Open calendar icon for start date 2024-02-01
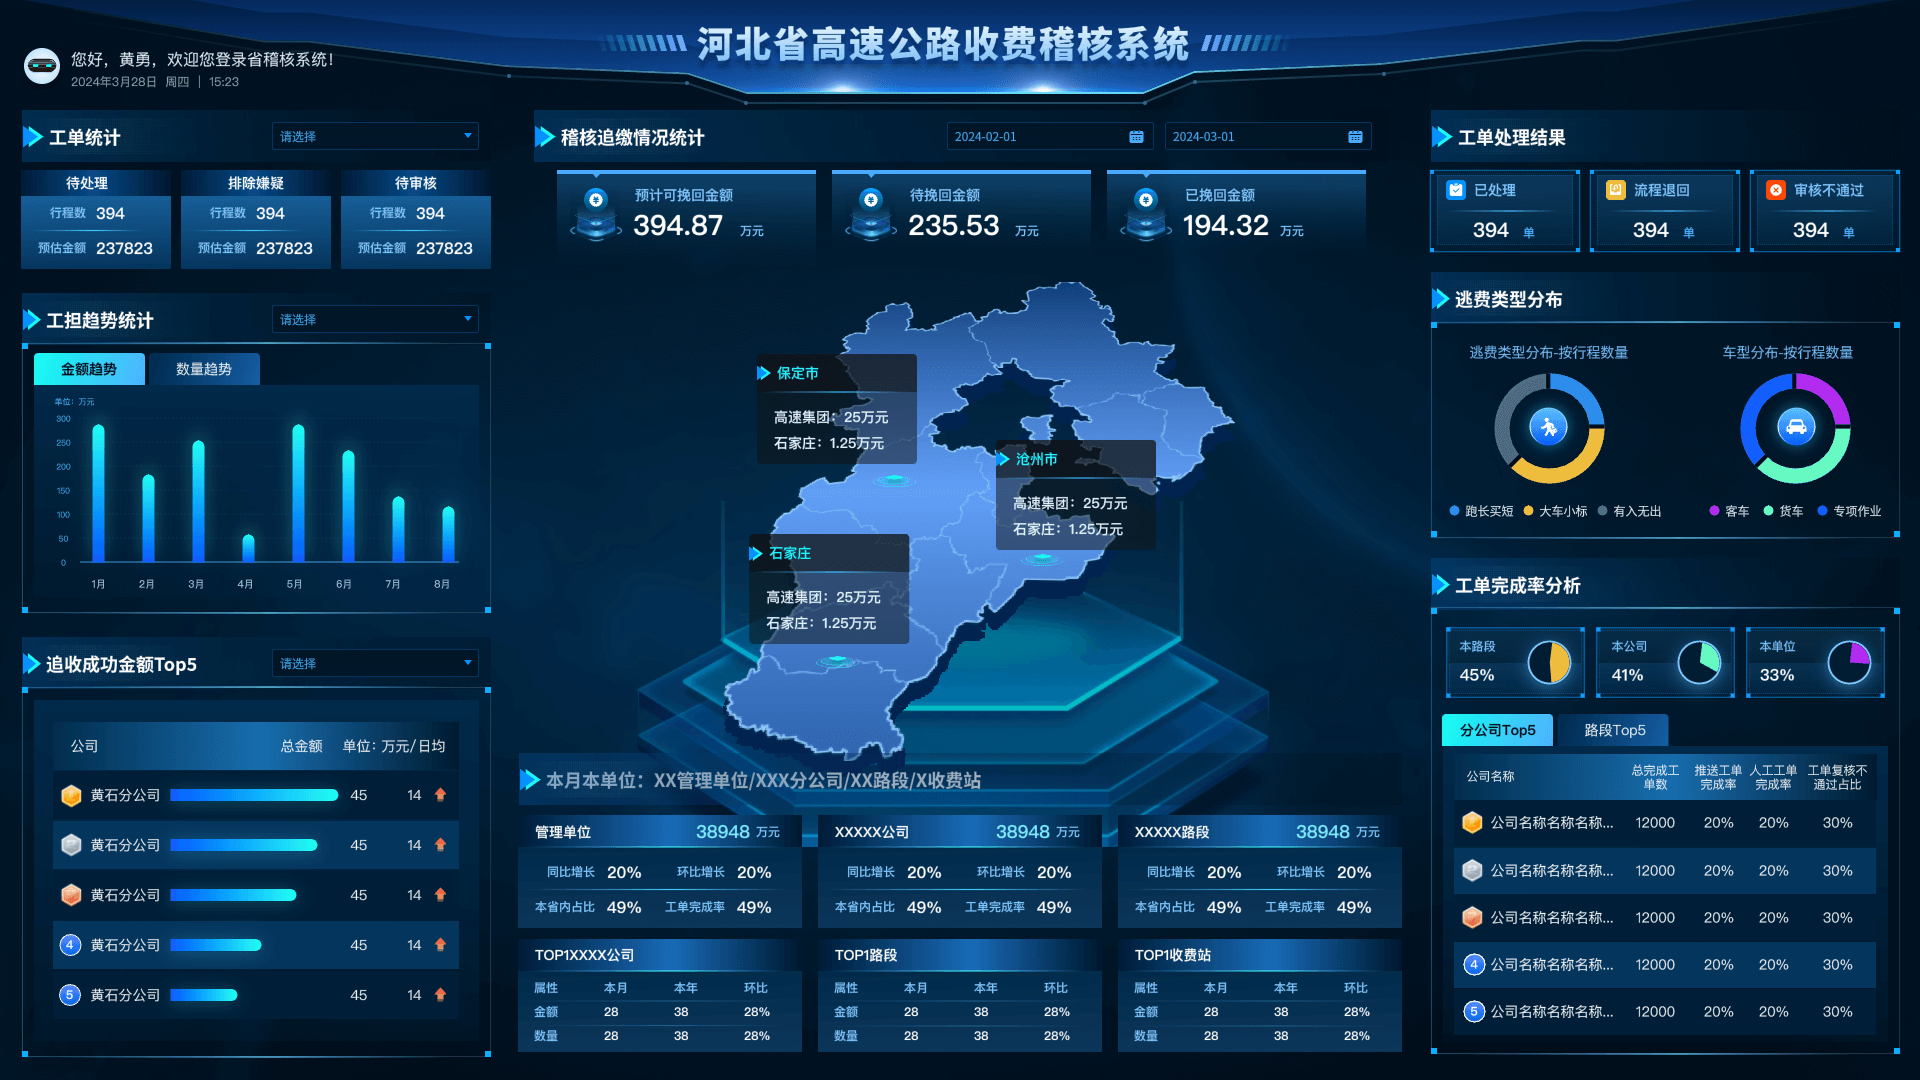1920x1080 pixels. pyautogui.click(x=1136, y=137)
